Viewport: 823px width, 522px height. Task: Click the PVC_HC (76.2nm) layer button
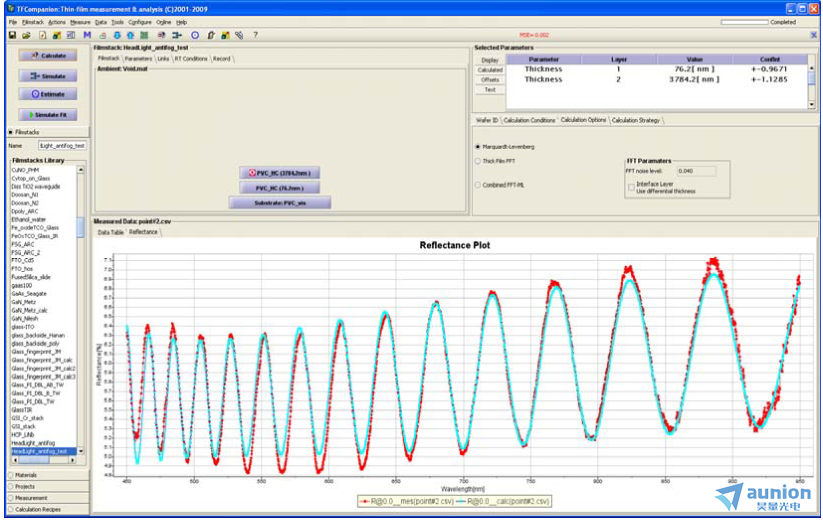280,188
